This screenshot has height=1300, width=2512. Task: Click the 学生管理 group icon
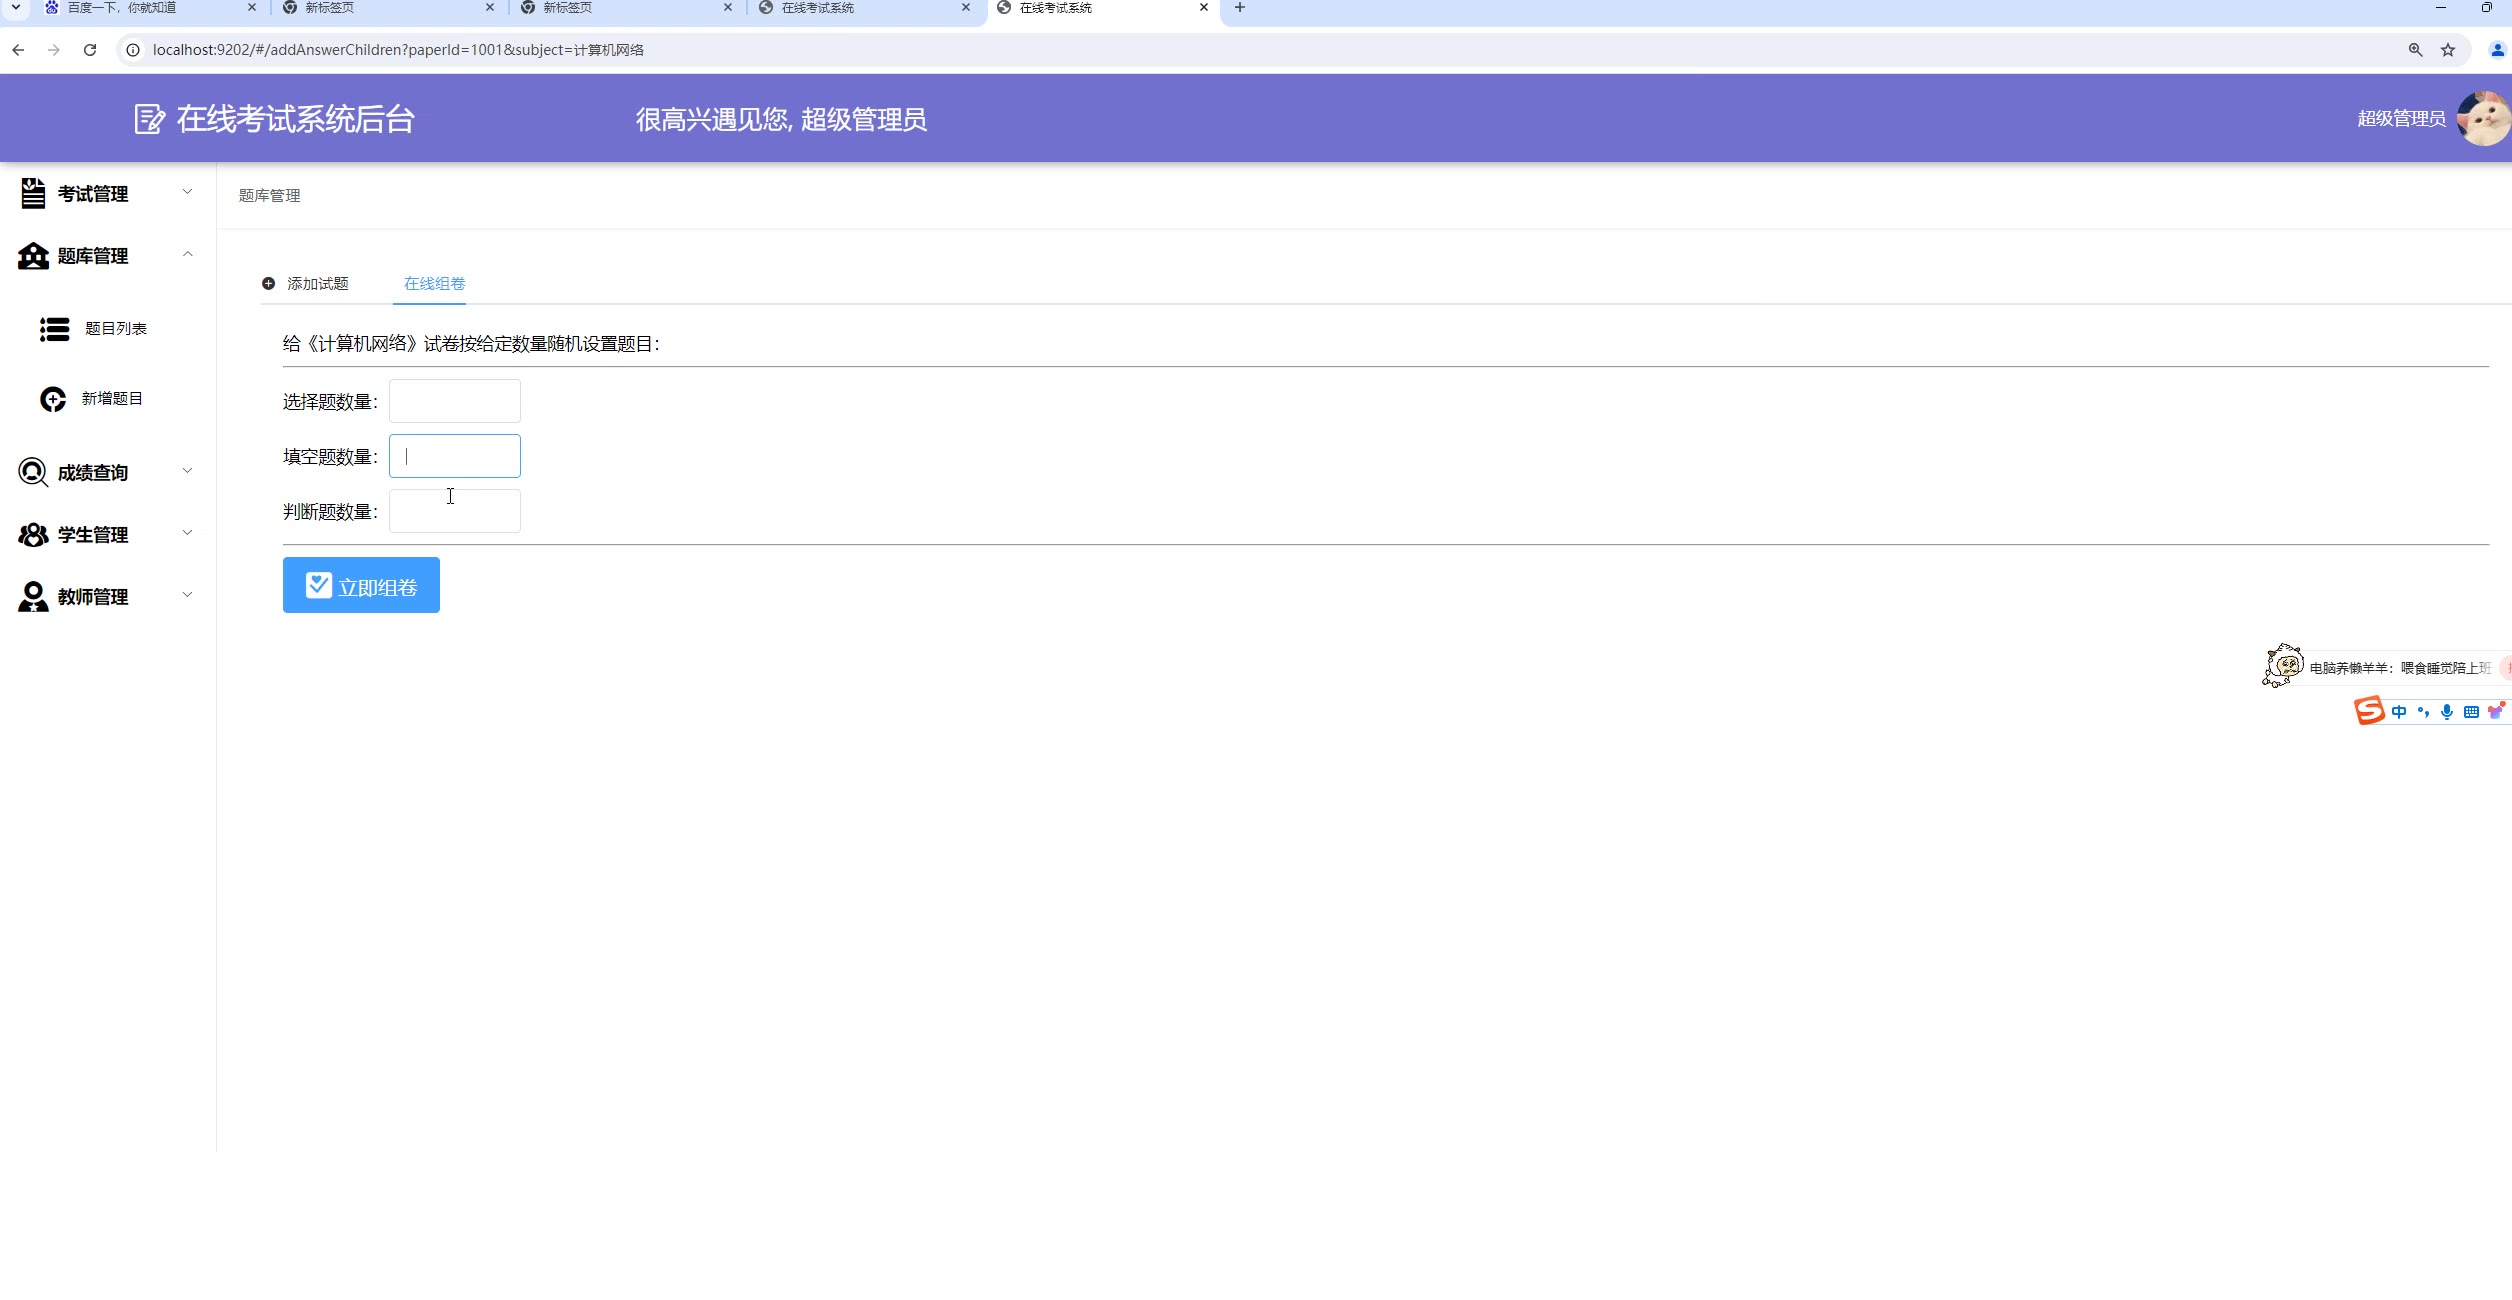pyautogui.click(x=33, y=535)
